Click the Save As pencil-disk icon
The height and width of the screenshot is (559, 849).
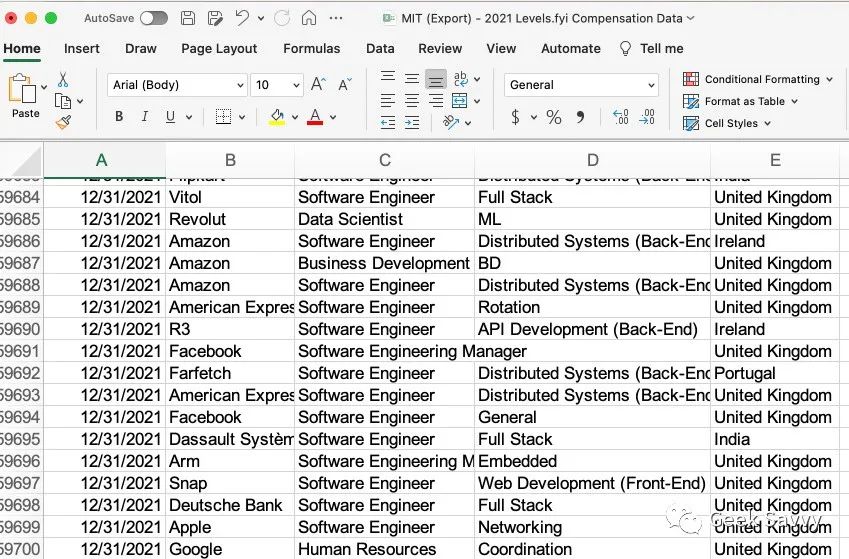(215, 18)
